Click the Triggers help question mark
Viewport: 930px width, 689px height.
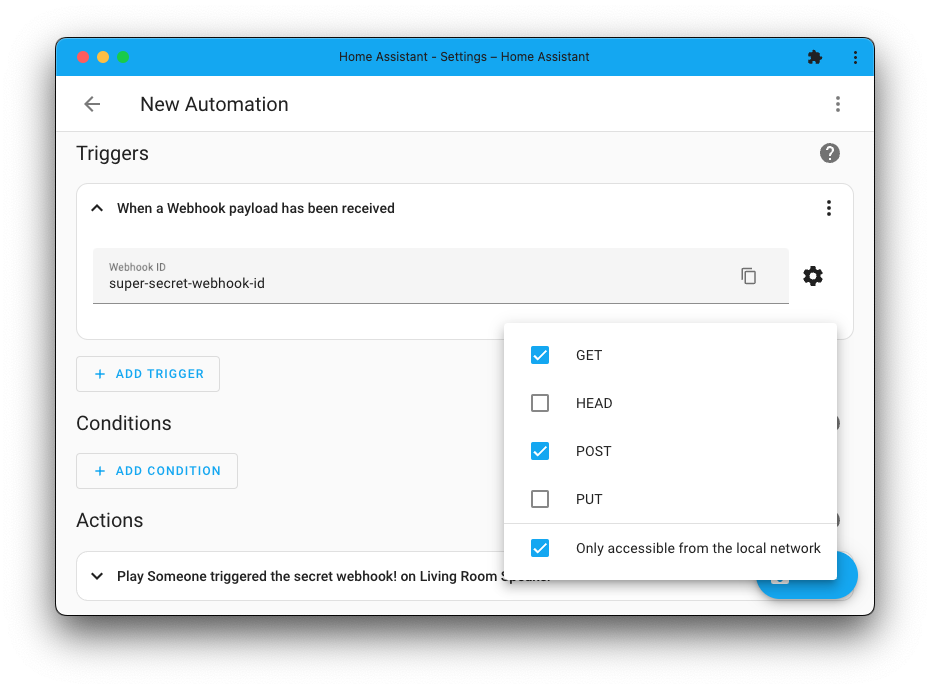click(829, 153)
